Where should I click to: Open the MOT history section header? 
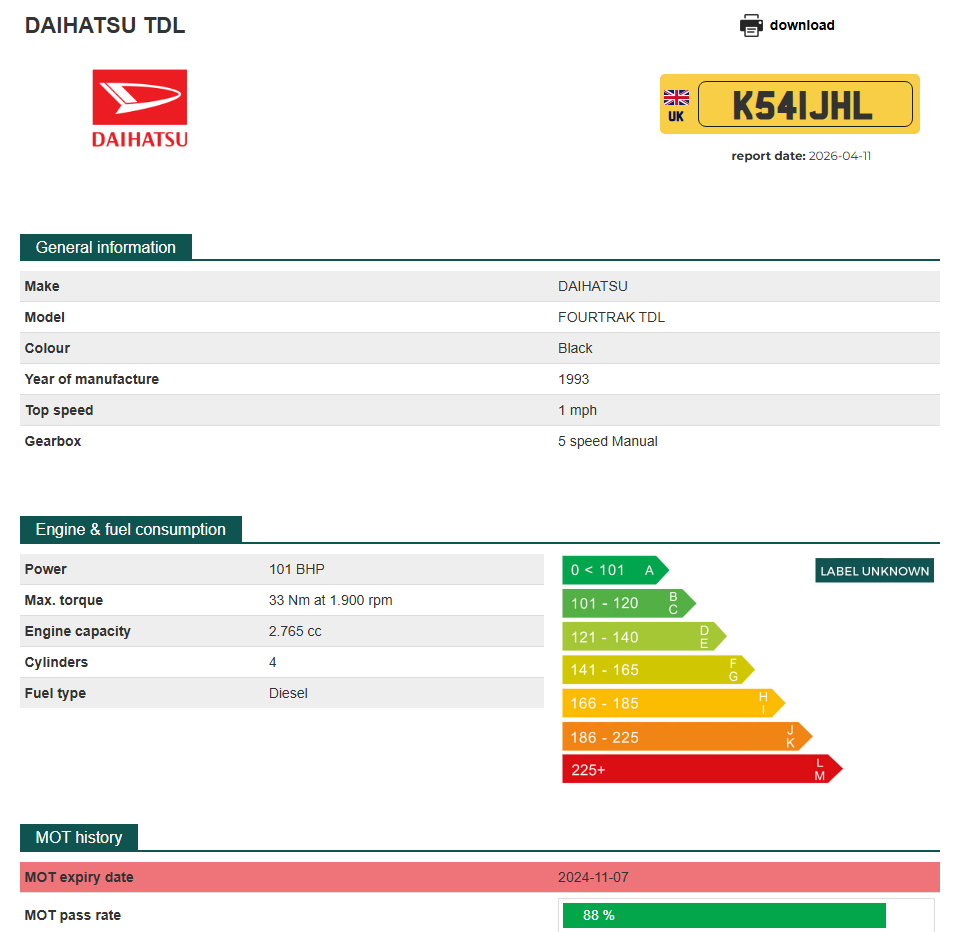click(x=79, y=837)
